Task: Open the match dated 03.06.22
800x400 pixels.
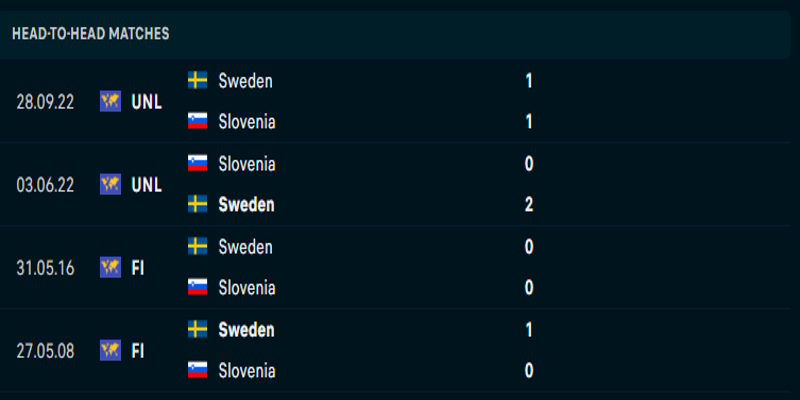Action: coord(43,184)
